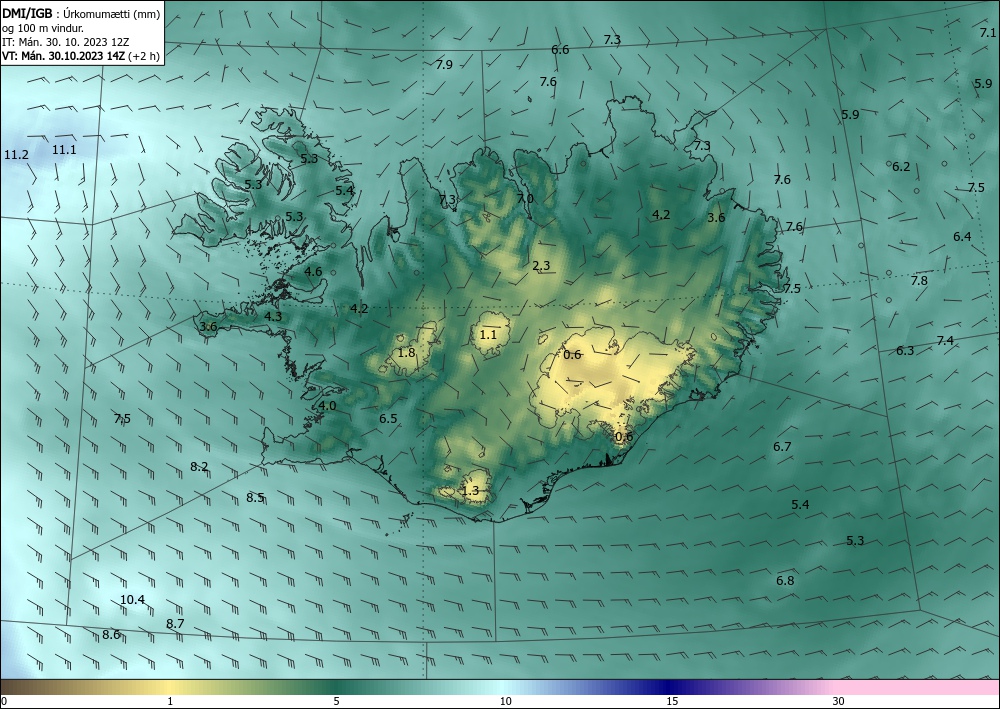
Task: Click the 4.0 value label
Action: pos(327,406)
